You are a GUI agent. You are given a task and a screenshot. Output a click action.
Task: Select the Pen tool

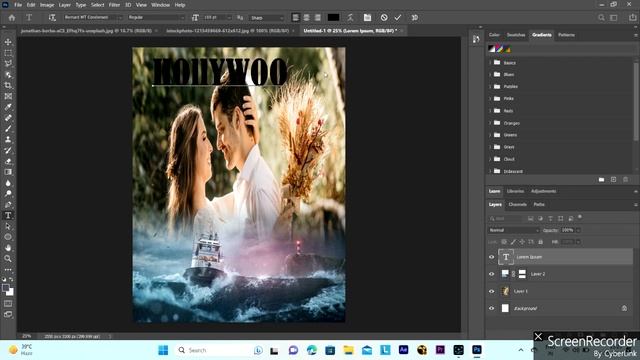click(x=8, y=204)
